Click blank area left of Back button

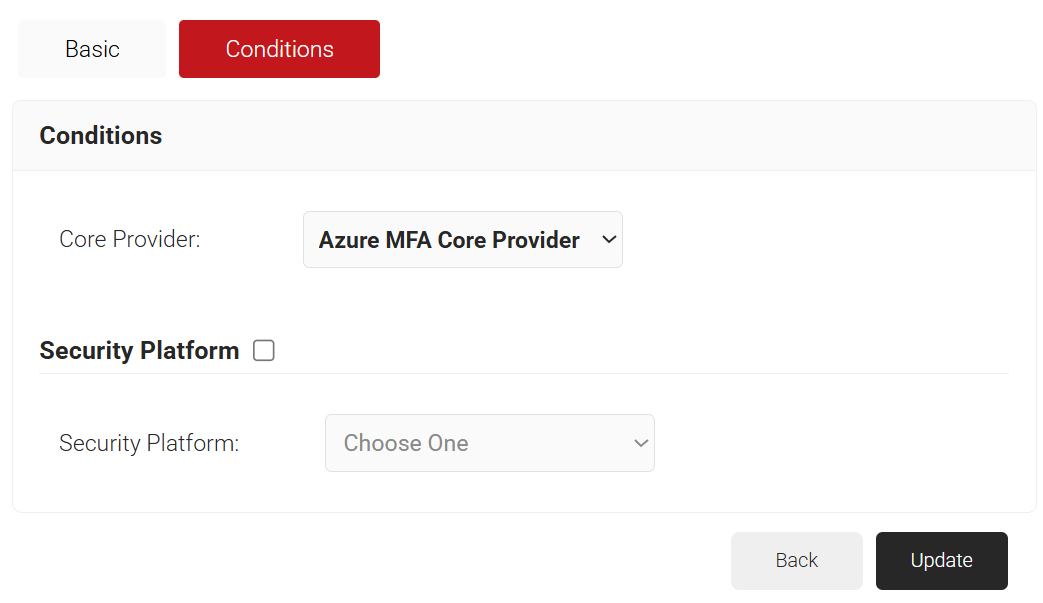pyautogui.click(x=400, y=561)
